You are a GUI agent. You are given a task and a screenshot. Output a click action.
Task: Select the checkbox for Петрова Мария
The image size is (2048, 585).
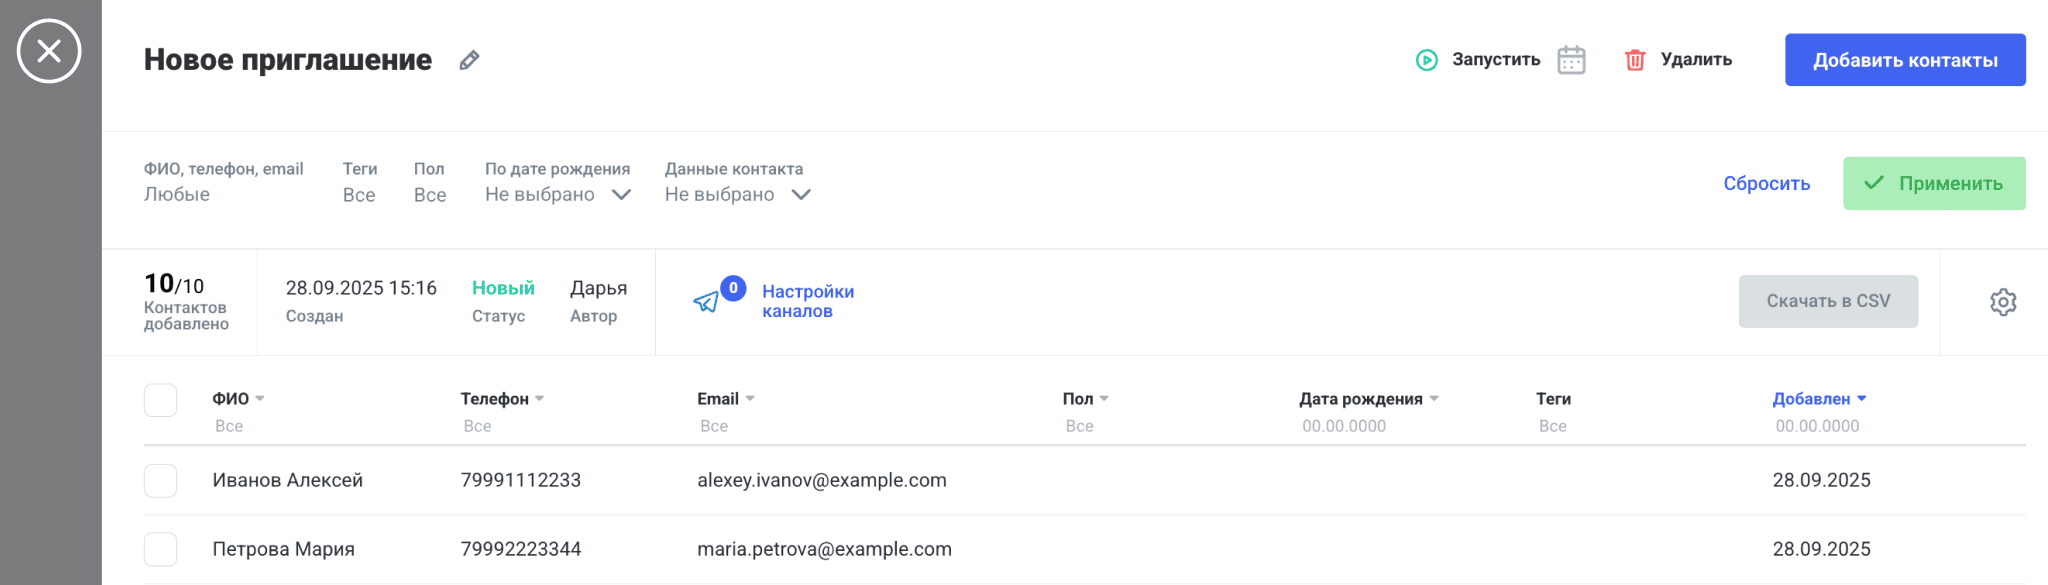pyautogui.click(x=160, y=549)
